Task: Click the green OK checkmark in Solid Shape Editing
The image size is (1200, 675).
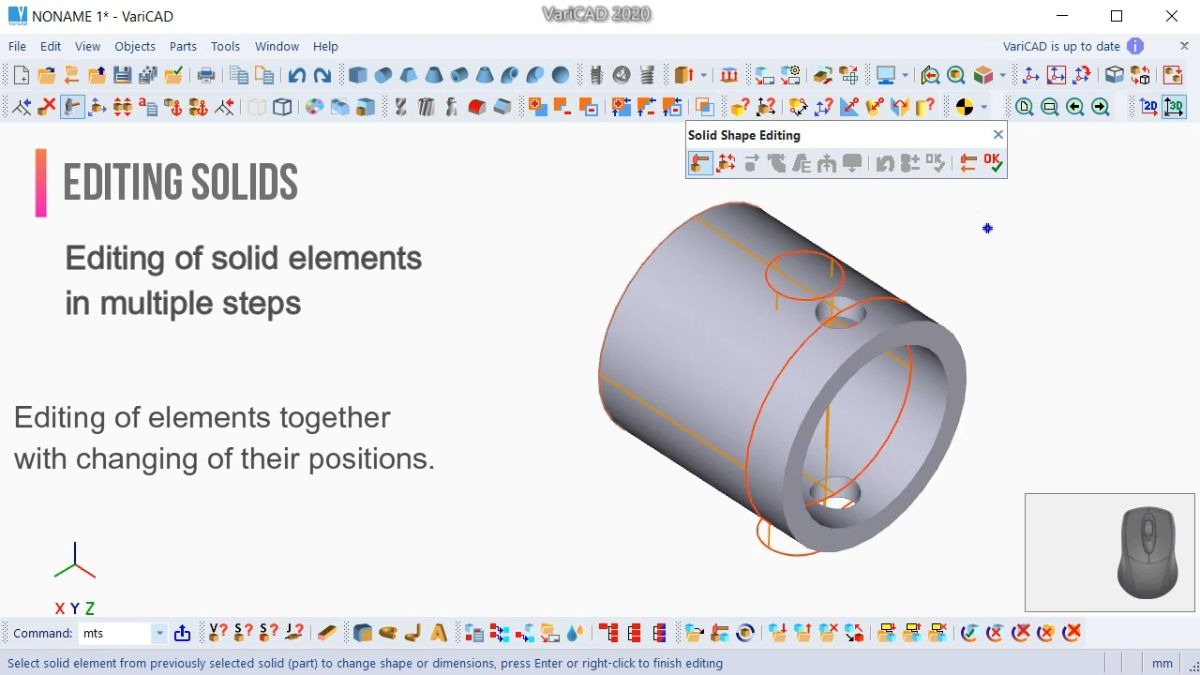Action: pos(993,163)
